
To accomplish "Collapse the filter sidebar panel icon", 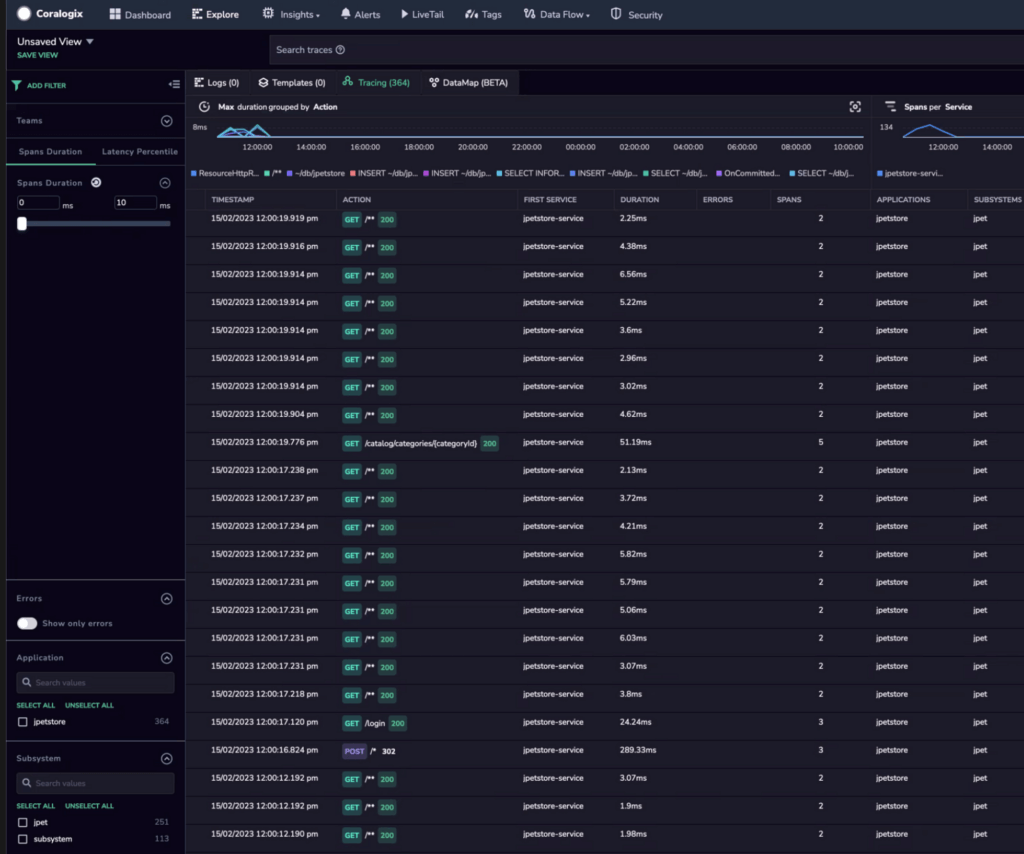I will tap(174, 84).
